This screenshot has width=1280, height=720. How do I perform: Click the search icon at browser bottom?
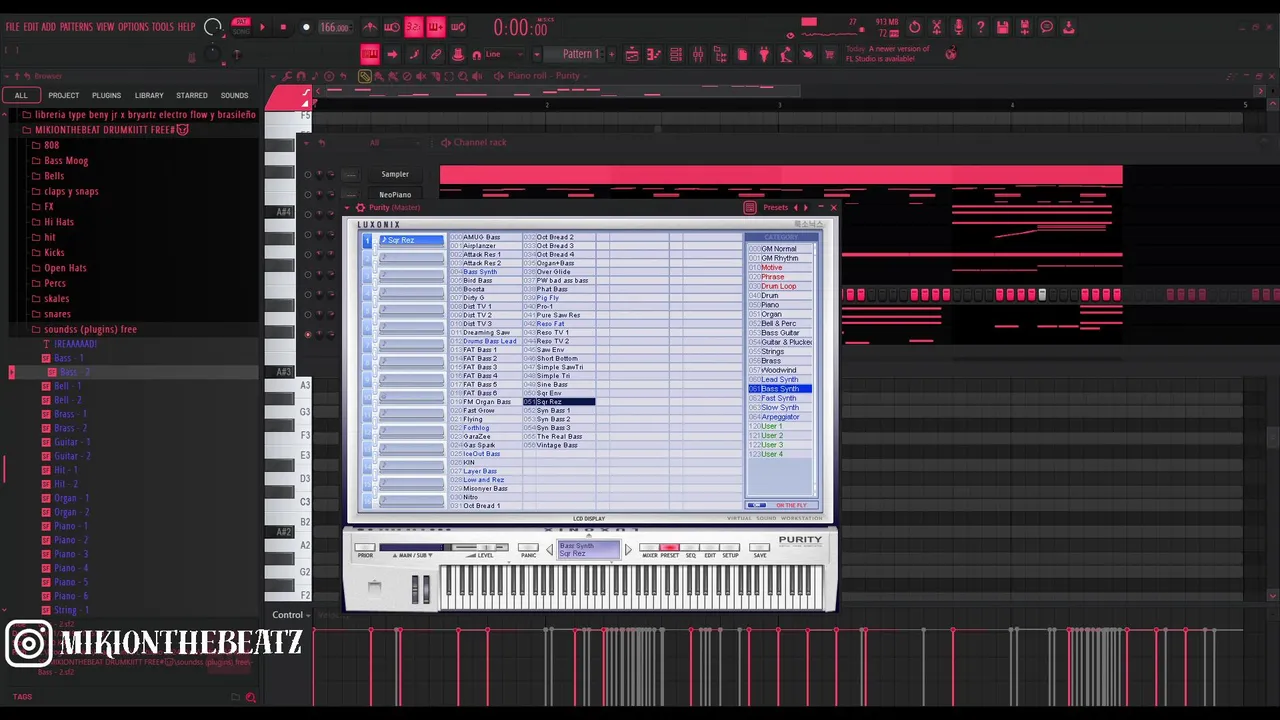(251, 697)
